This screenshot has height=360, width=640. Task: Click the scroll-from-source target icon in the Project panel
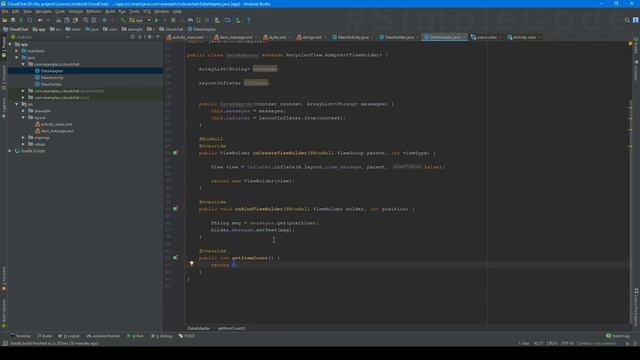[132, 37]
